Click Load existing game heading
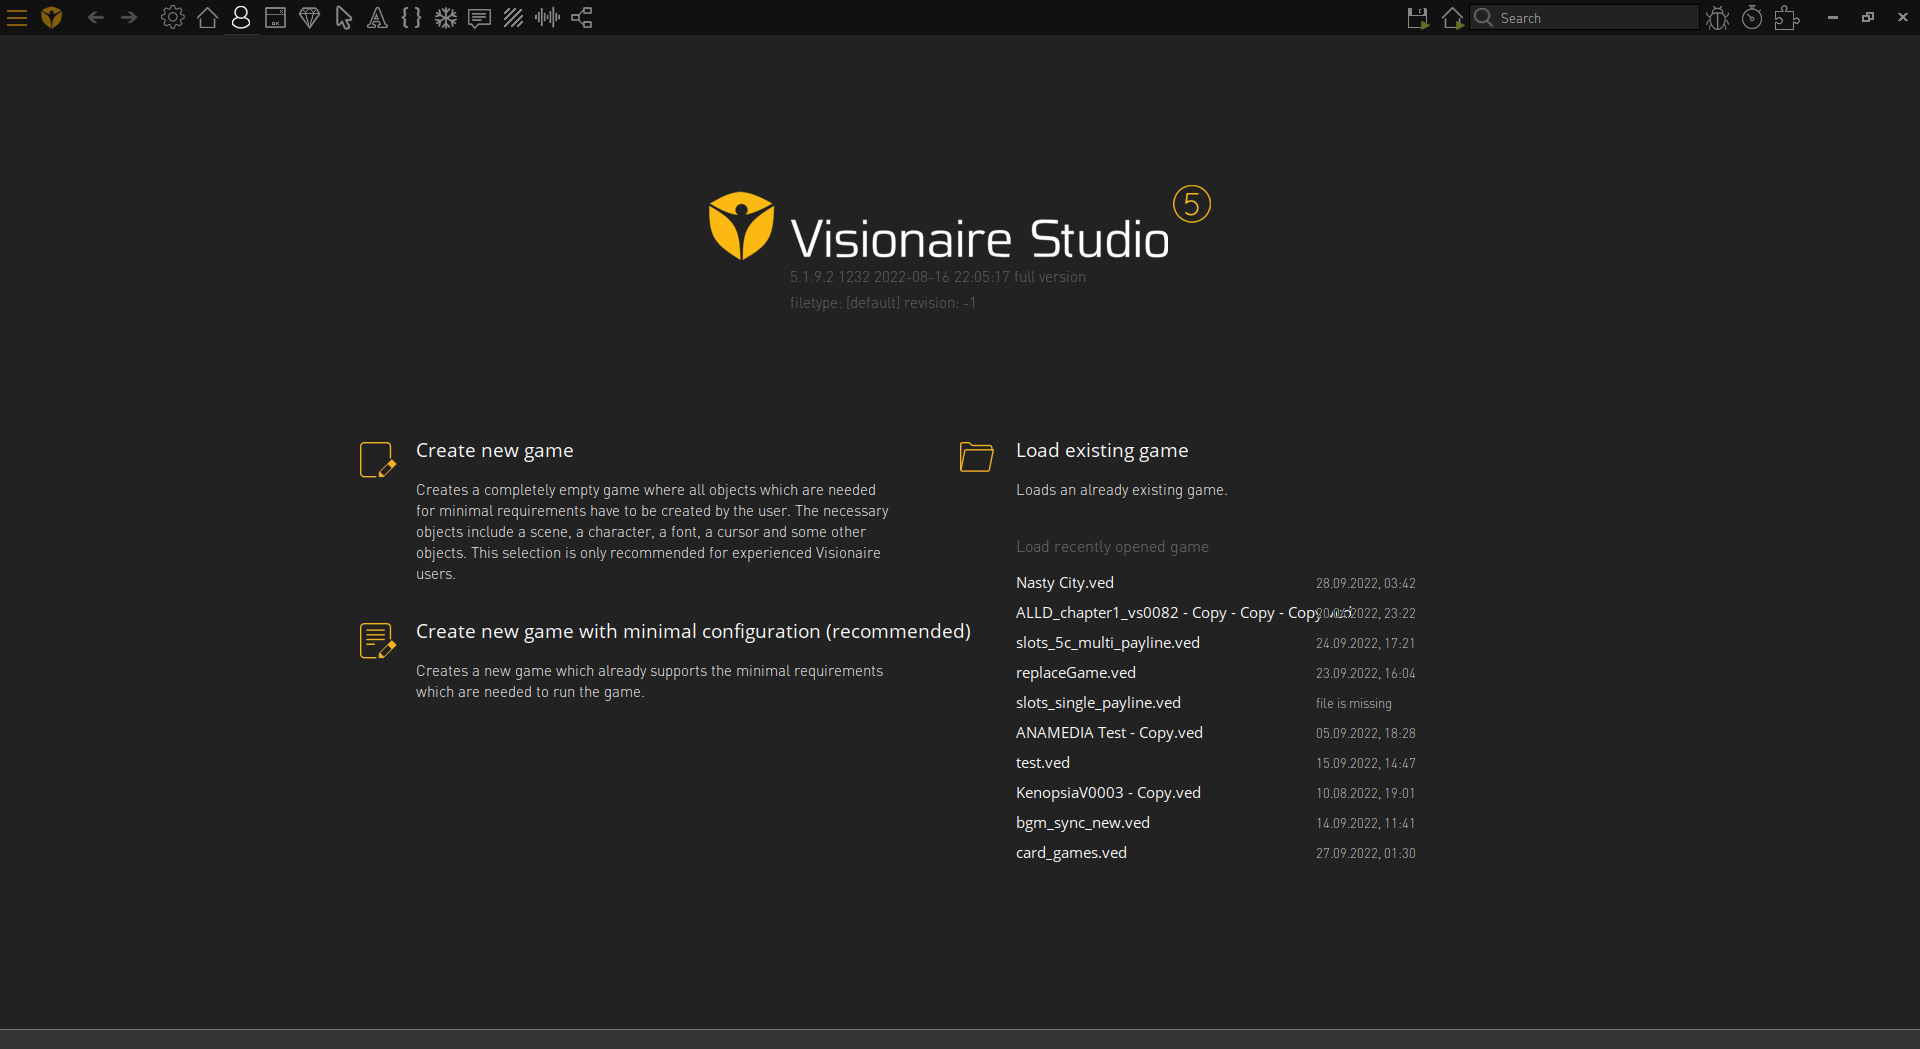Image resolution: width=1920 pixels, height=1049 pixels. (x=1102, y=451)
